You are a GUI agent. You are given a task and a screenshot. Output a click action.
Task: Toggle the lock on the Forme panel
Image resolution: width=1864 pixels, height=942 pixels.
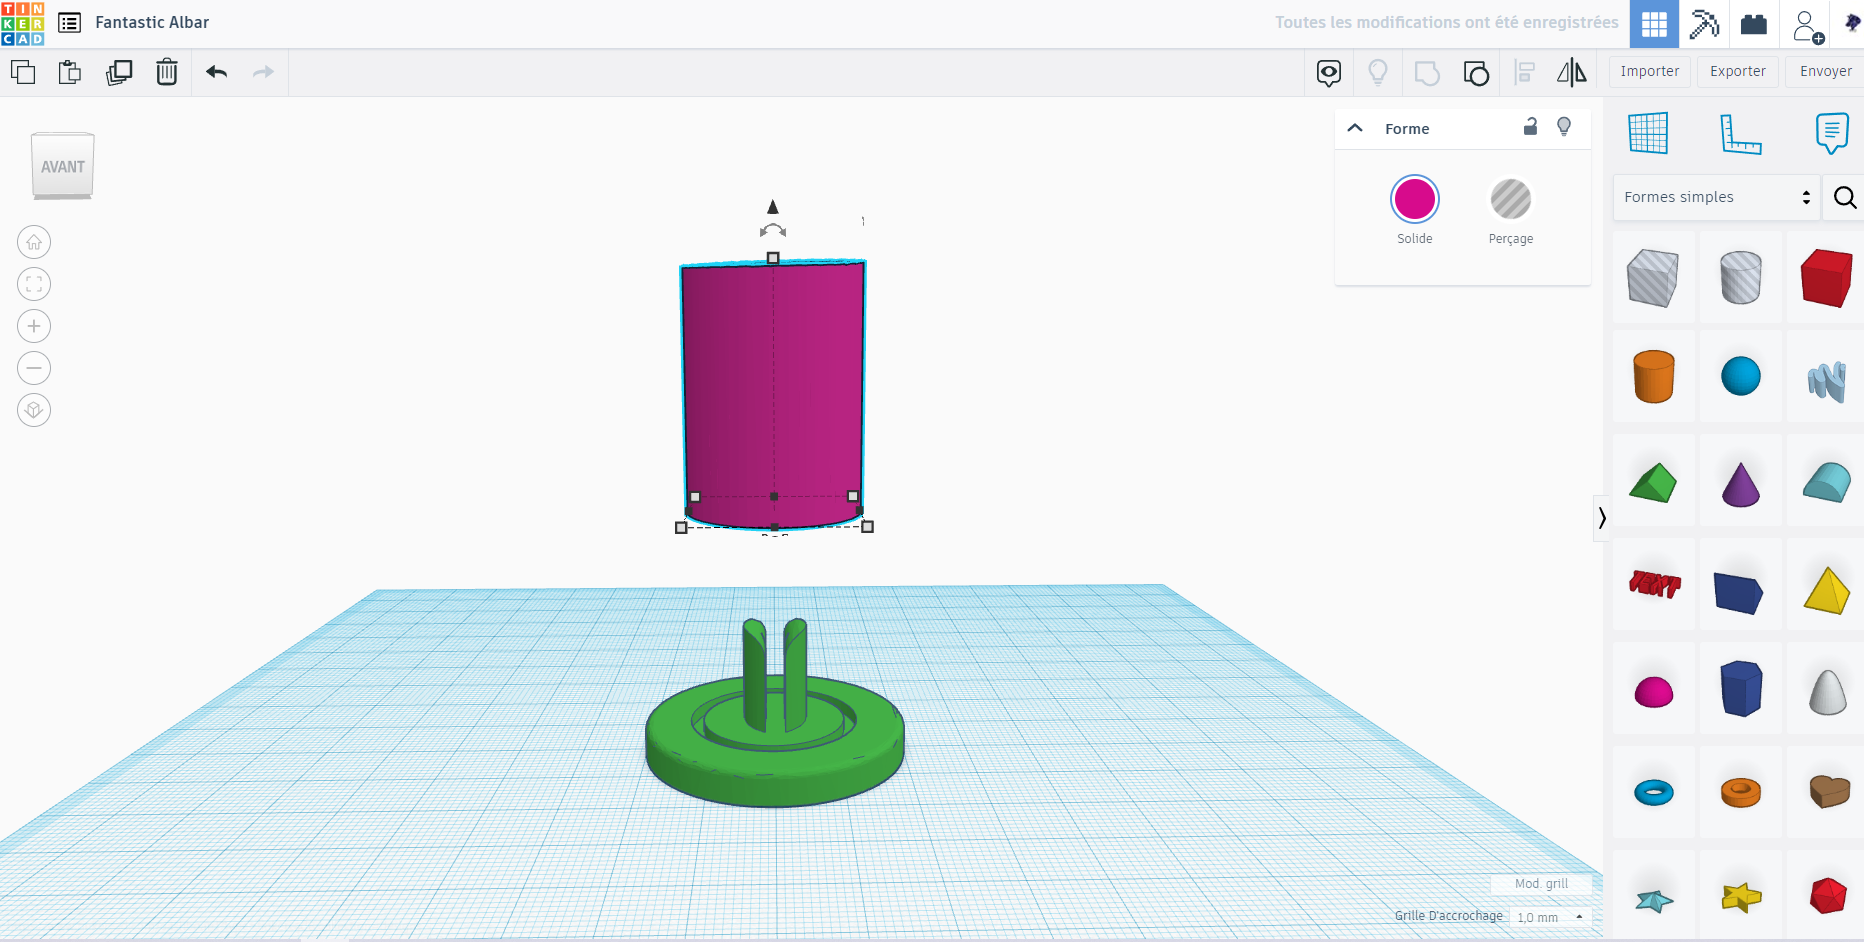[1530, 126]
